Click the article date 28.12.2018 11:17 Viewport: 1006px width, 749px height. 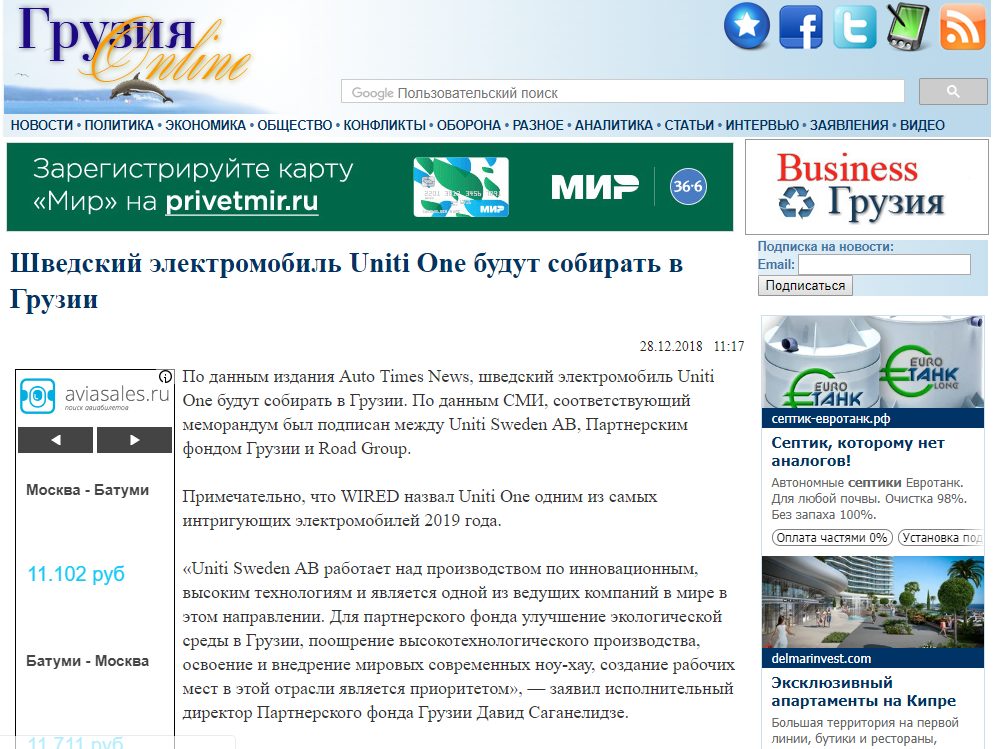692,347
